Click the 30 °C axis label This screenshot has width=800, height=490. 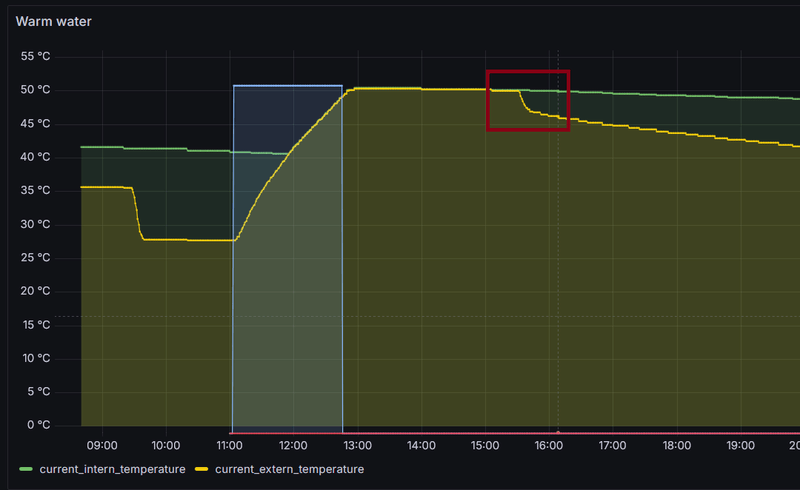tap(35, 224)
